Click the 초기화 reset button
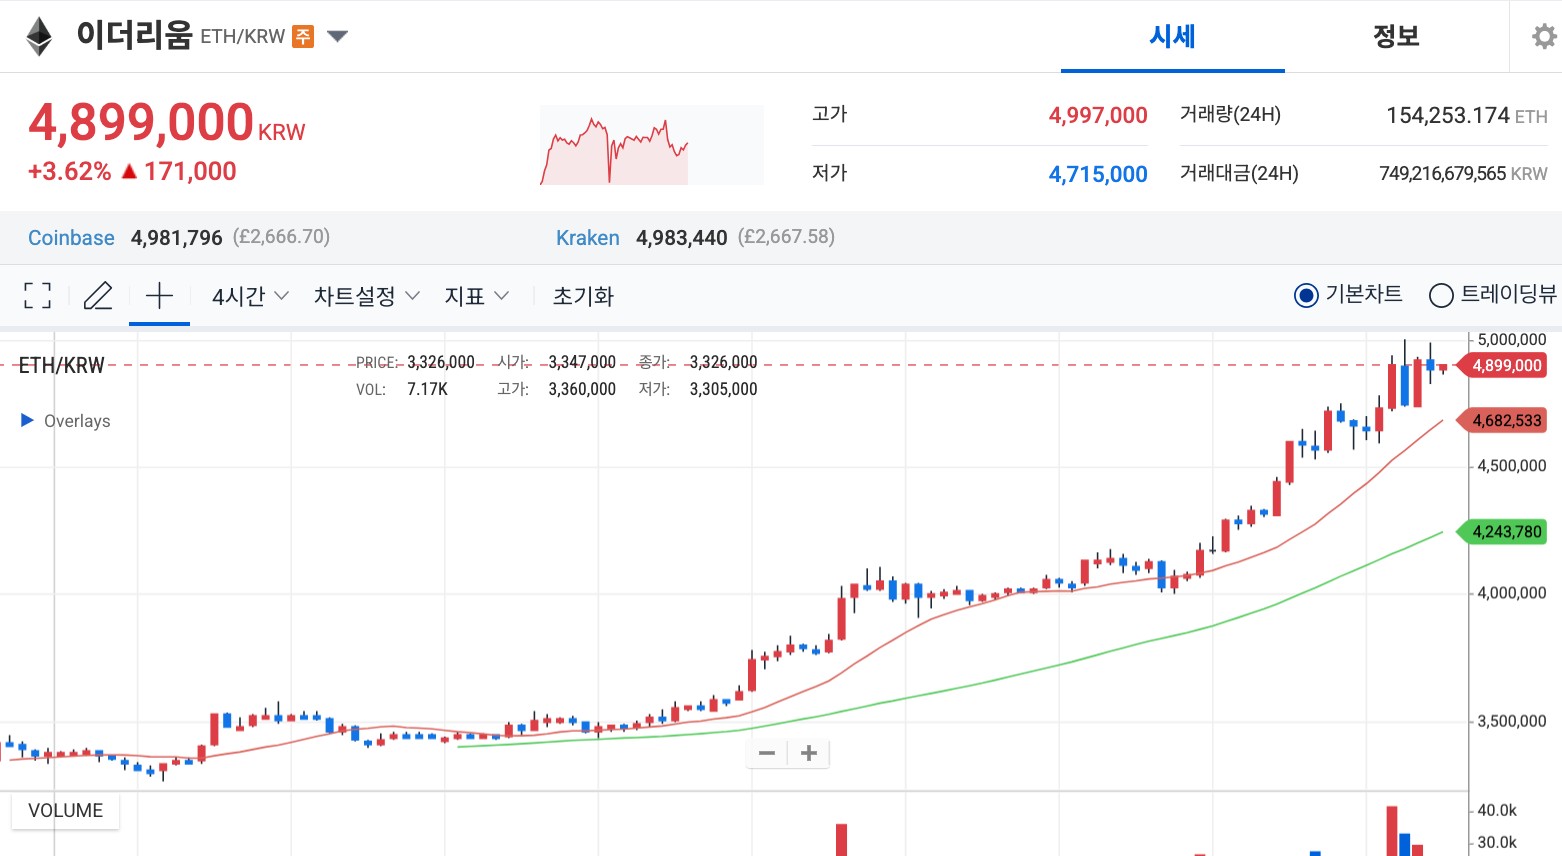 click(583, 296)
